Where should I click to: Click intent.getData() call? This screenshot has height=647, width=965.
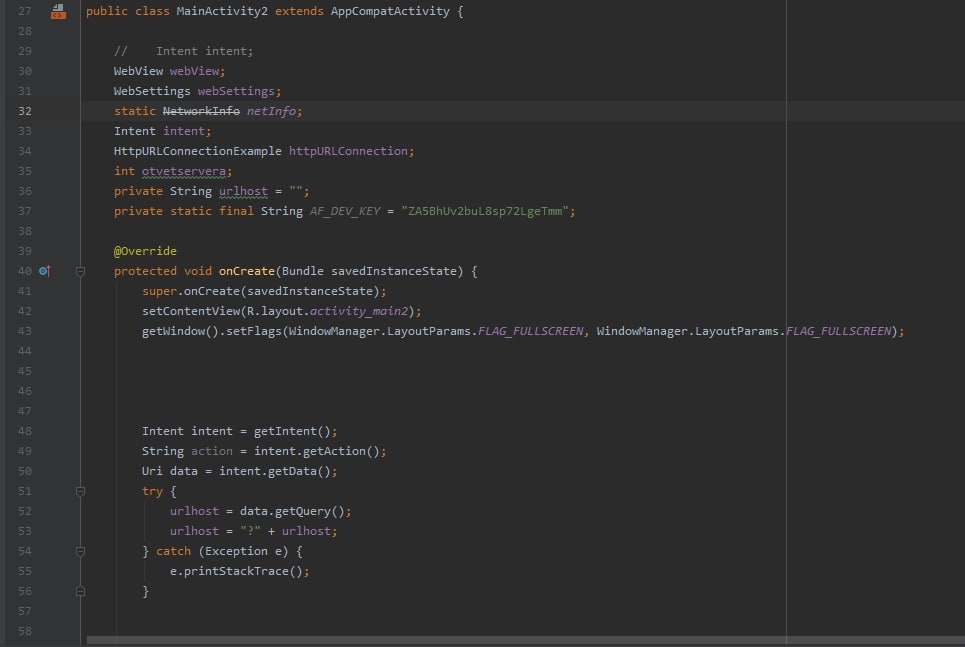click(275, 471)
